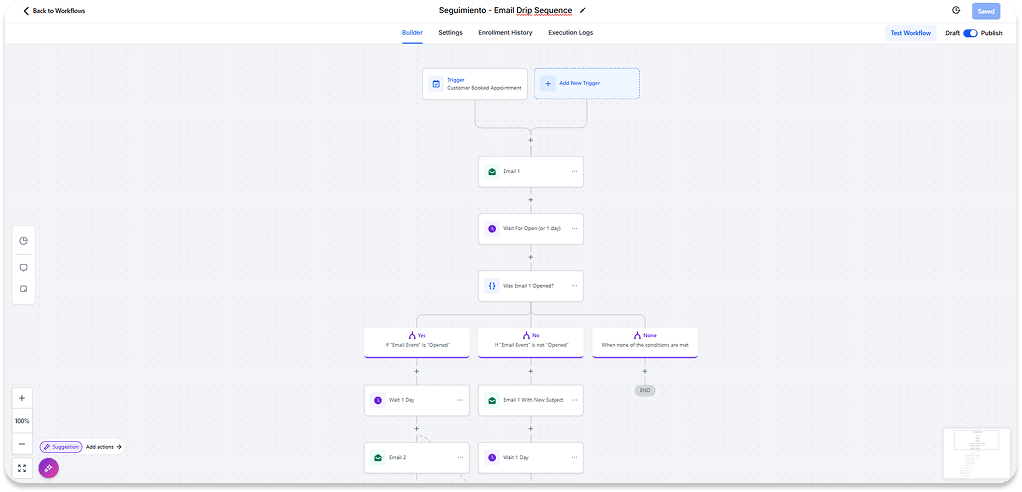Click the fit-to-screen expand icon
The height and width of the screenshot is (492, 1022).
[22, 467]
